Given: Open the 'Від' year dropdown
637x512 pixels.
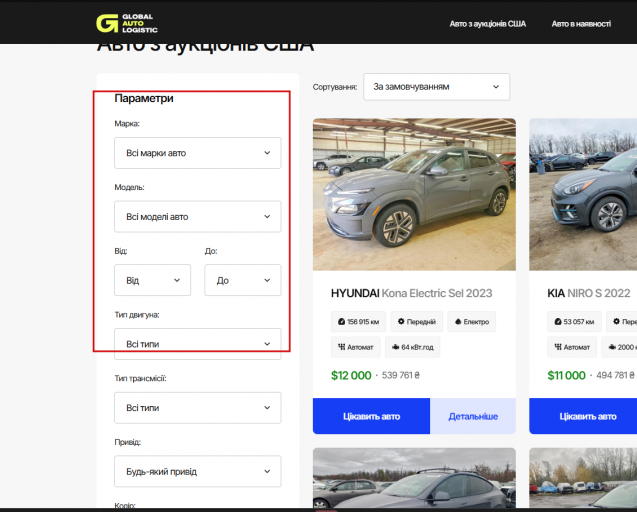Looking at the screenshot, I should click(x=152, y=280).
